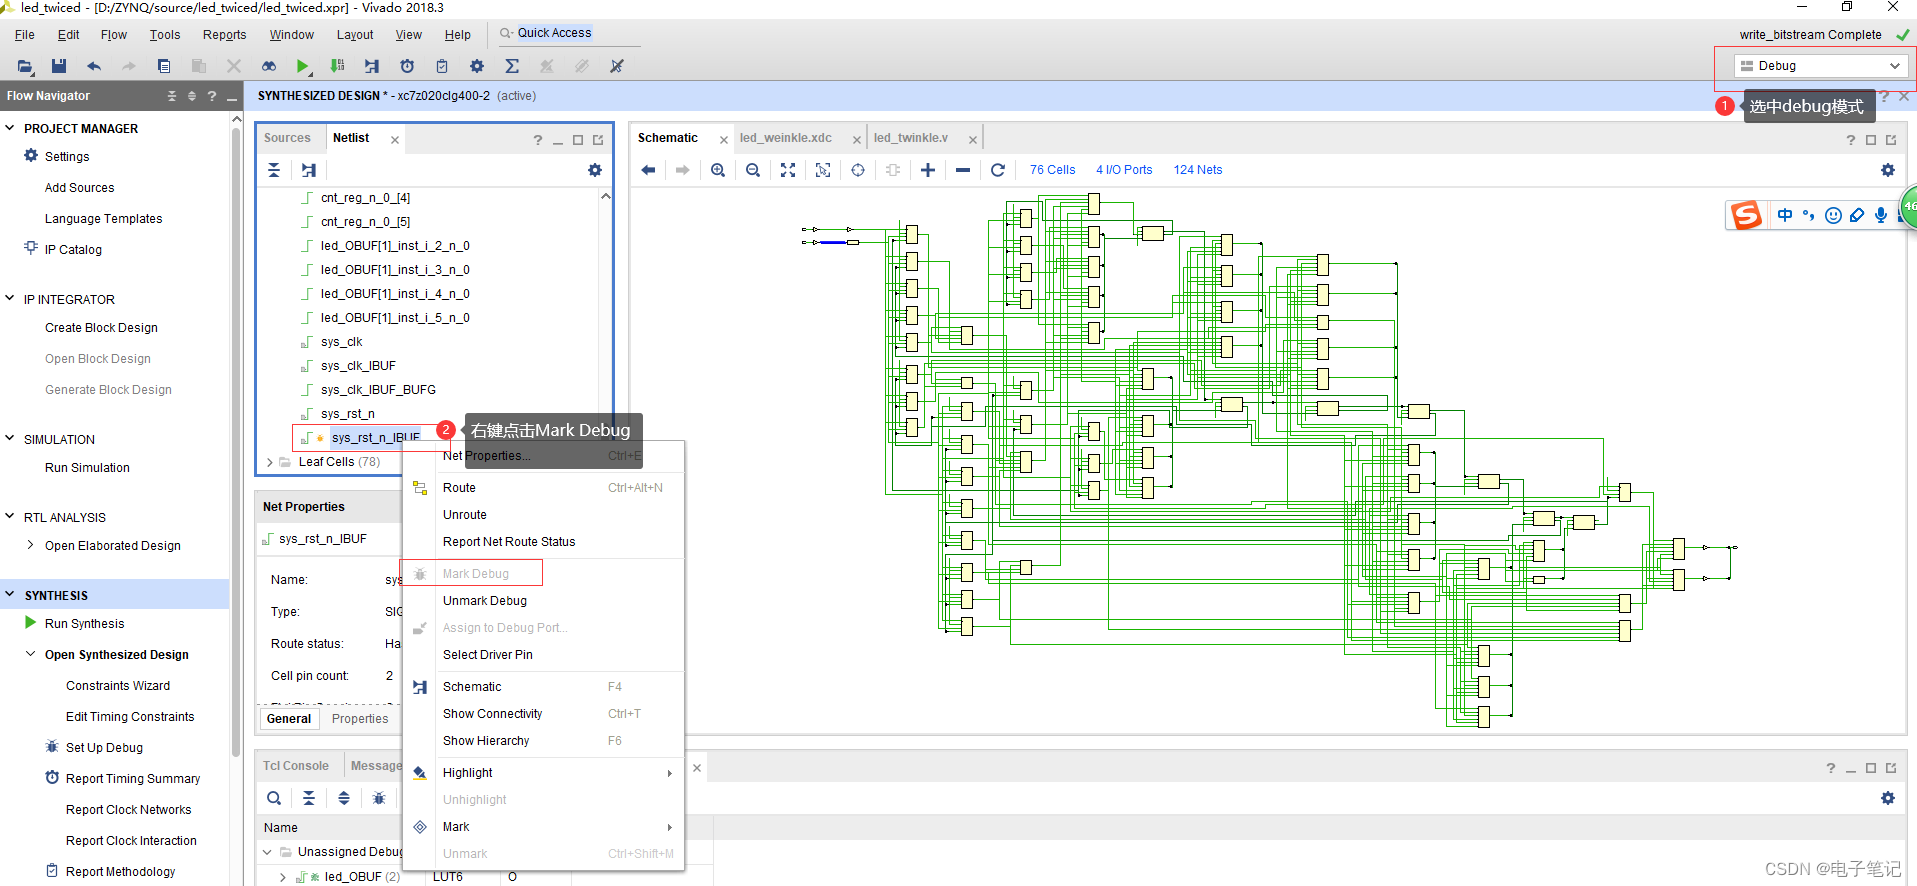This screenshot has width=1917, height=886.
Task: Collapse the Open Synthesized Design subtree
Action: coord(31,654)
